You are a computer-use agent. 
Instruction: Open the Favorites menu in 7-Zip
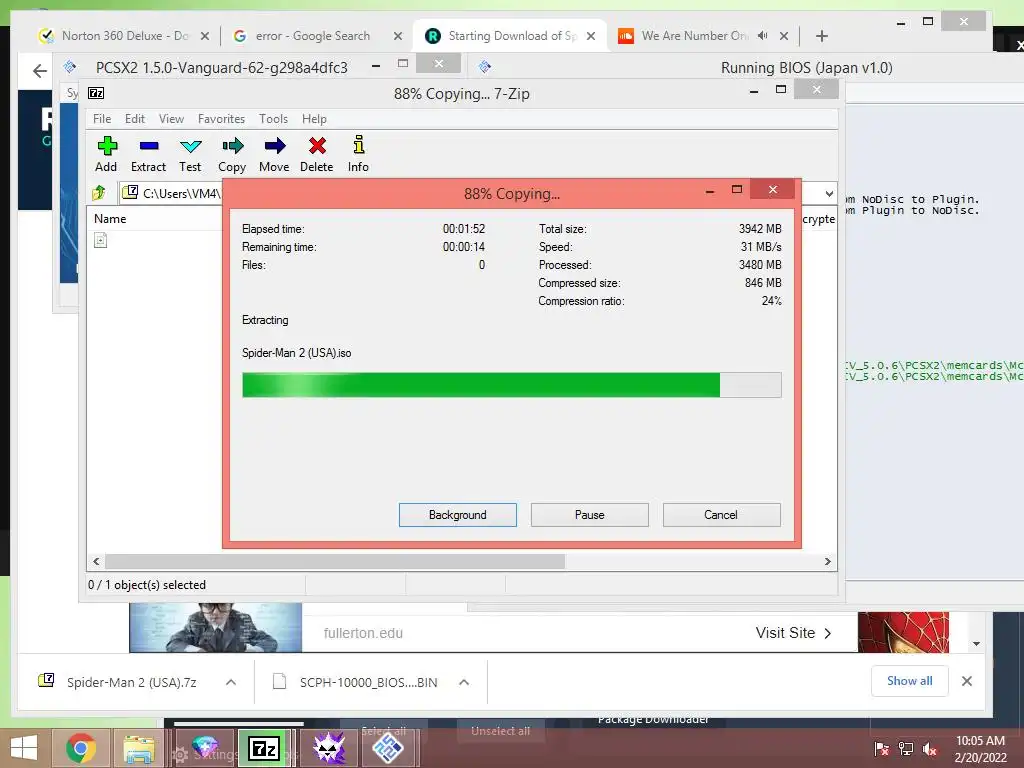coord(221,119)
